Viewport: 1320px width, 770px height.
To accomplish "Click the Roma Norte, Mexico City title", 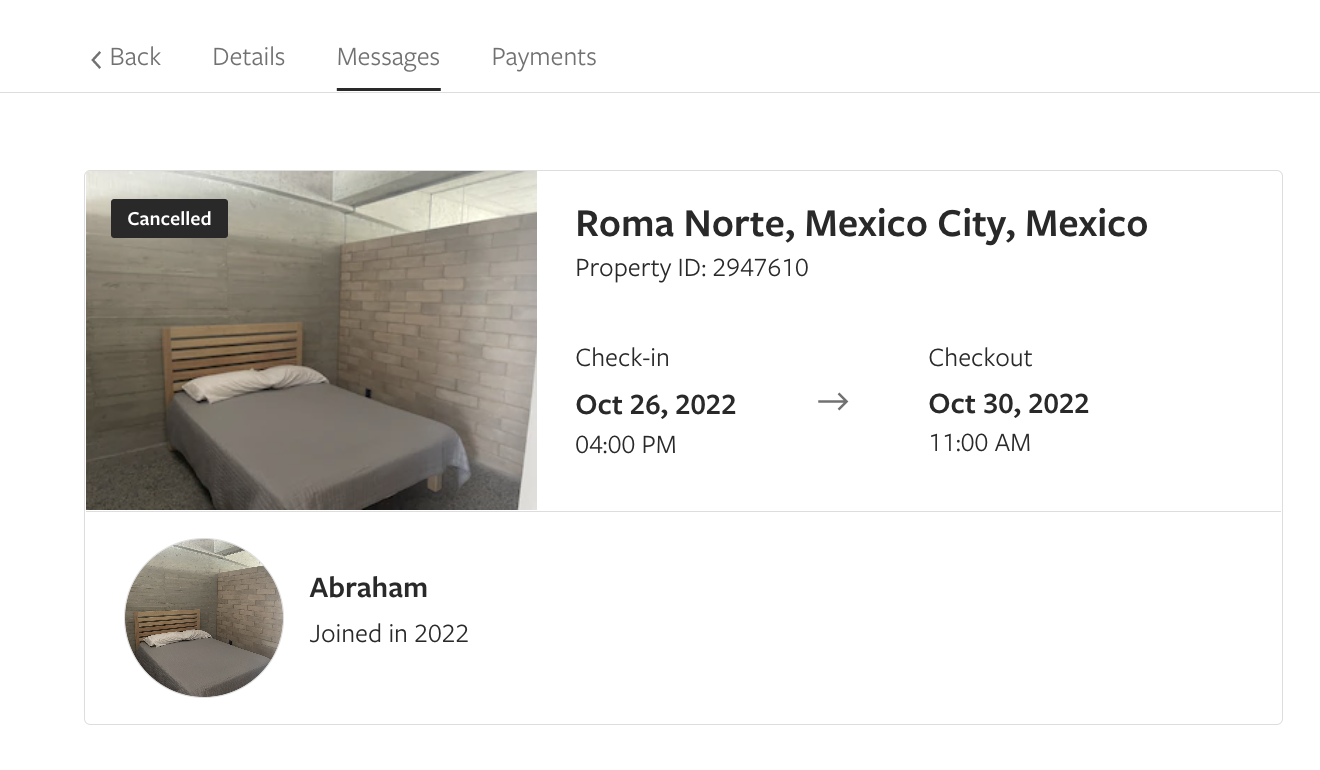I will point(861,223).
